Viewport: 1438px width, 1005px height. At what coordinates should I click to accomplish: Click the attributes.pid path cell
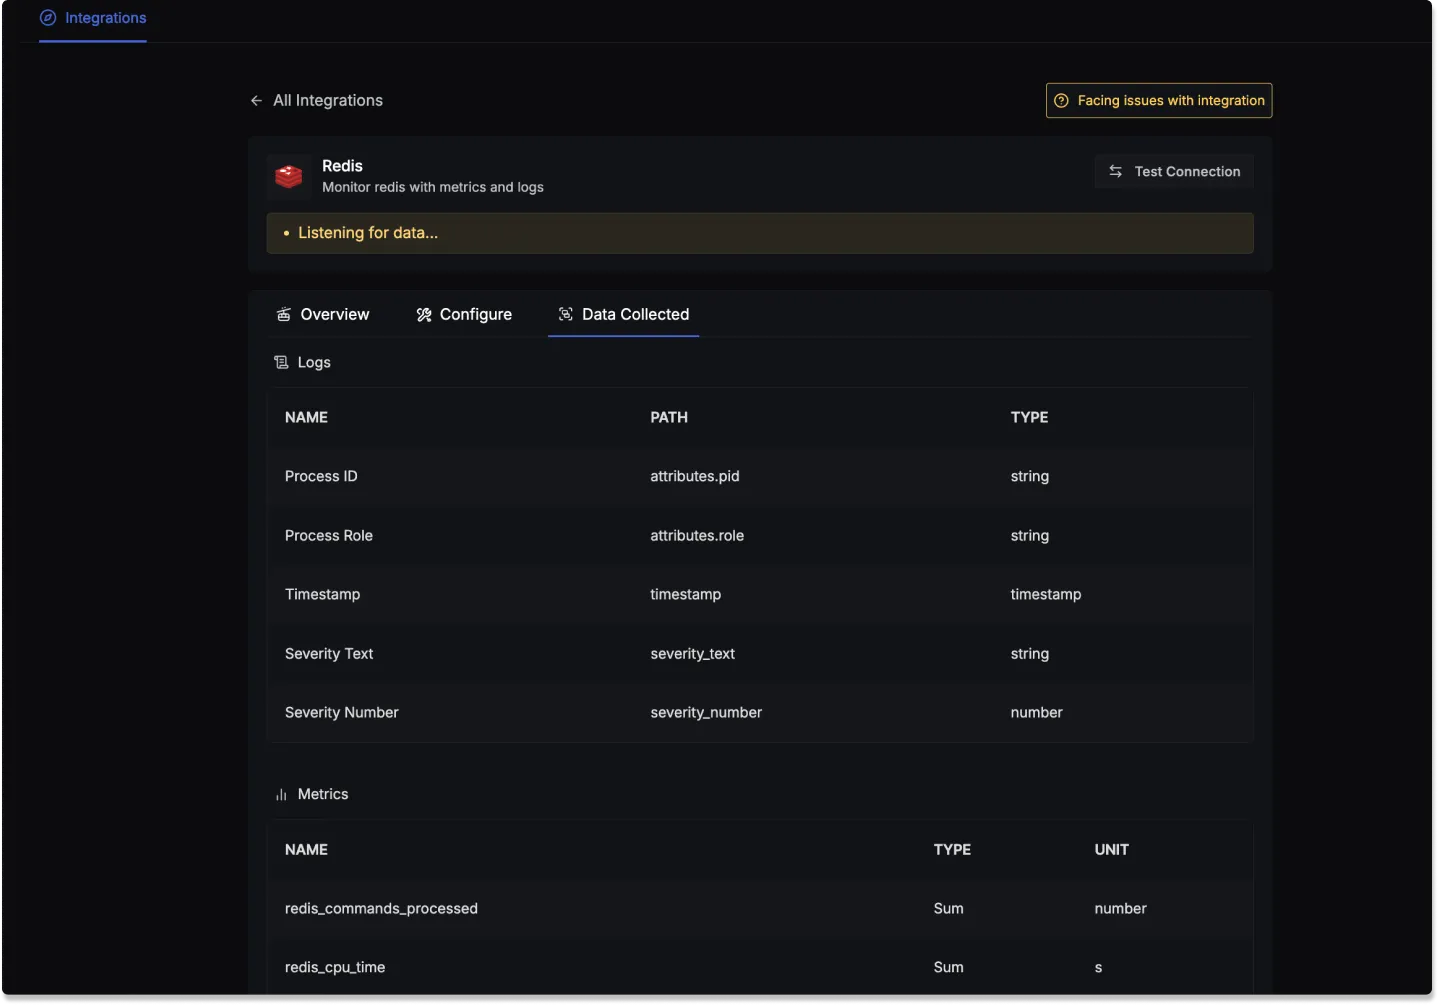coord(695,477)
